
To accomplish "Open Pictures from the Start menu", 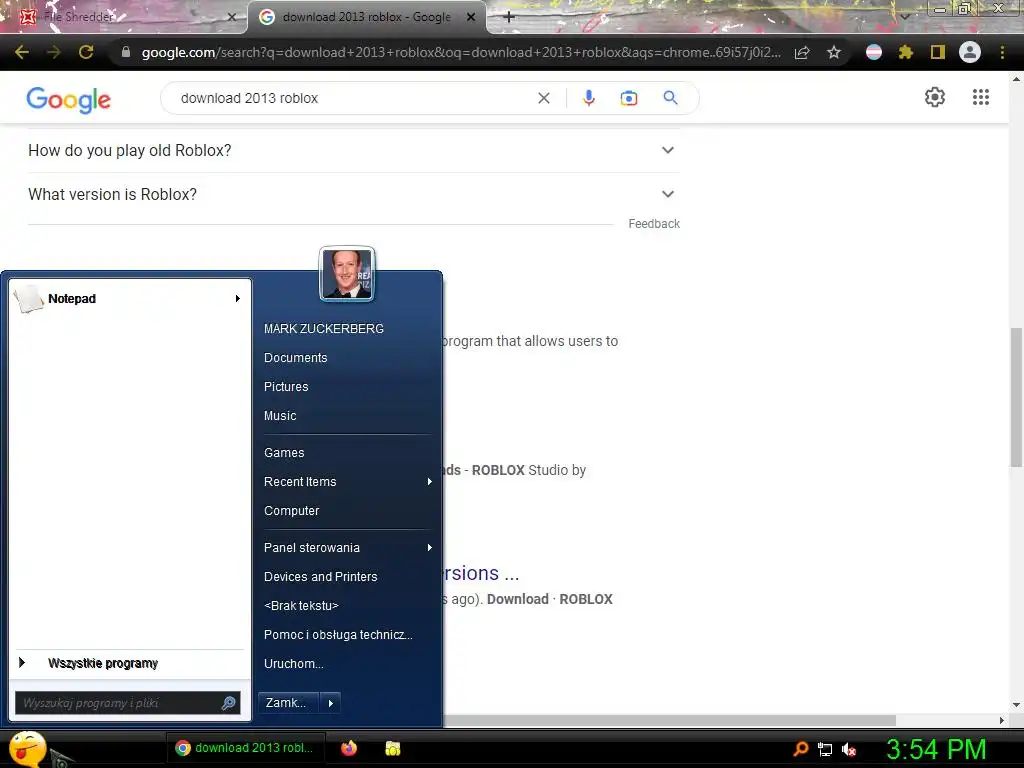I will click(286, 387).
